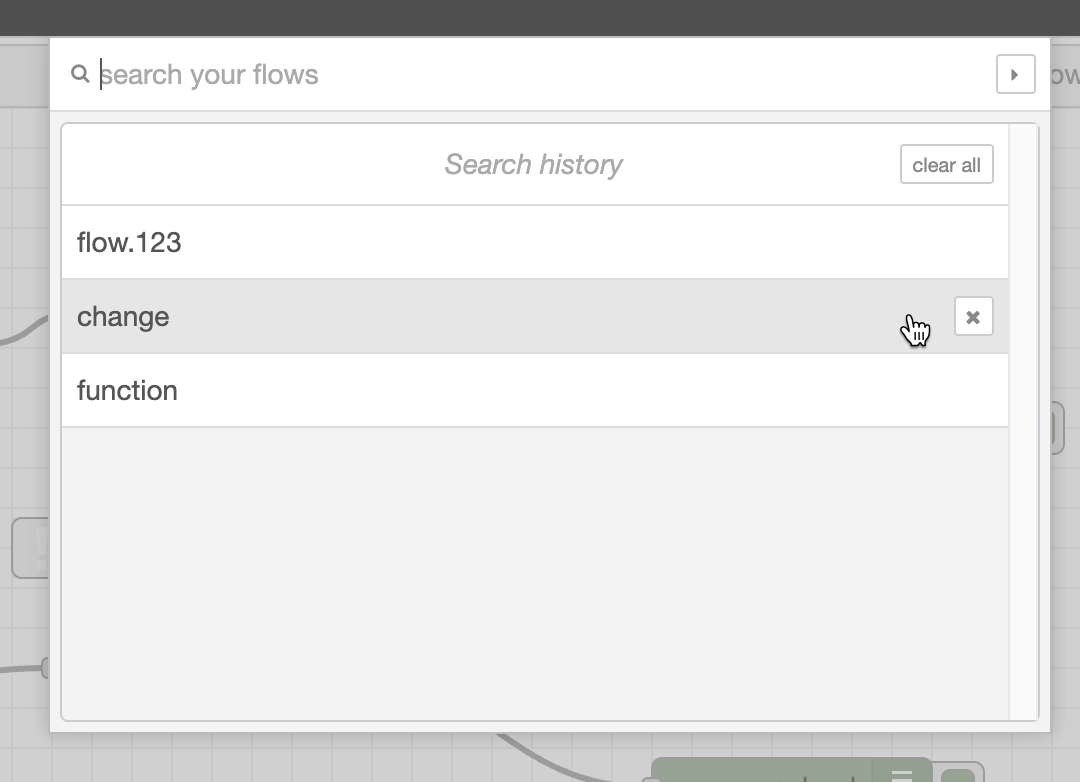Clear all search history entries

pos(946,165)
